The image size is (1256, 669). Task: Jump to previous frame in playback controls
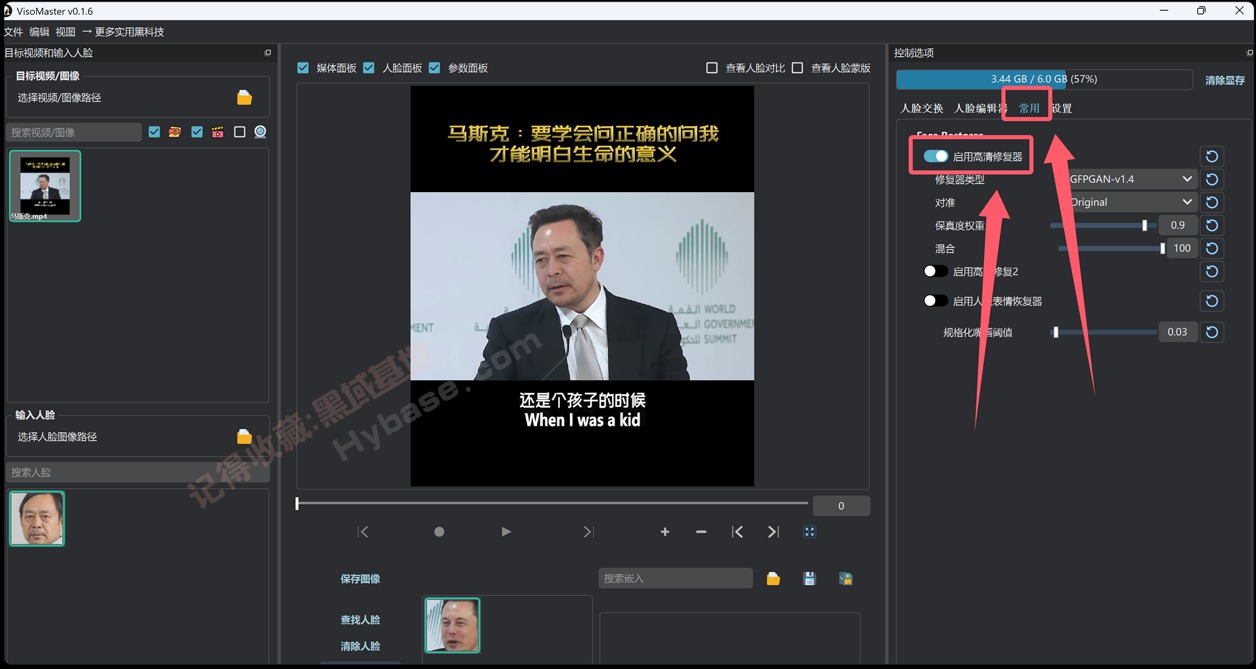coord(364,532)
